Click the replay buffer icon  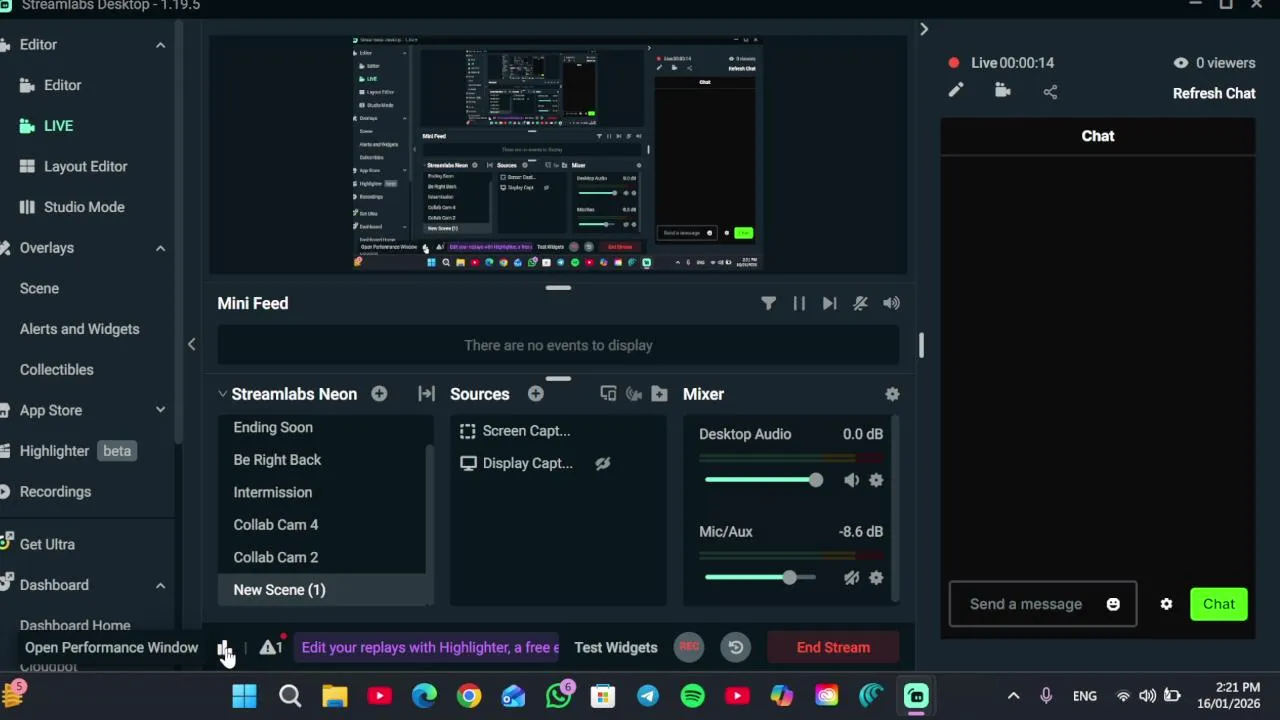point(736,647)
